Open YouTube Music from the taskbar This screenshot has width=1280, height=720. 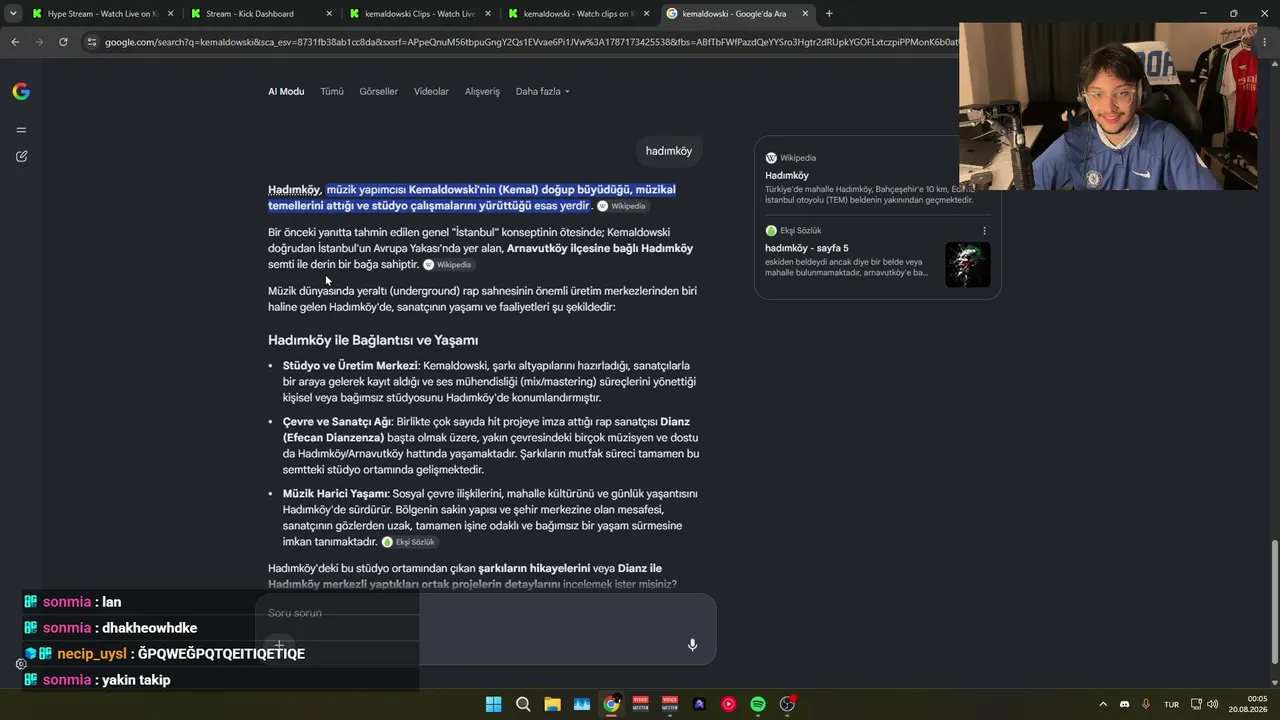point(729,704)
